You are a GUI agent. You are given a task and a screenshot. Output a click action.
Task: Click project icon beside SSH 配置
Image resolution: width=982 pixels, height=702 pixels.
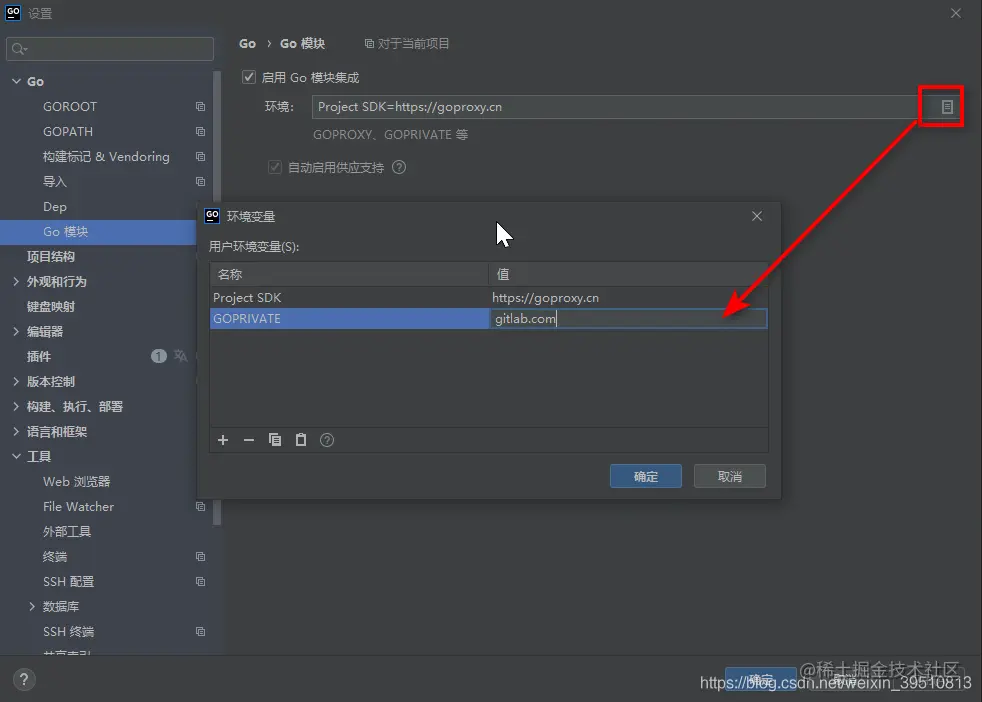[200, 582]
